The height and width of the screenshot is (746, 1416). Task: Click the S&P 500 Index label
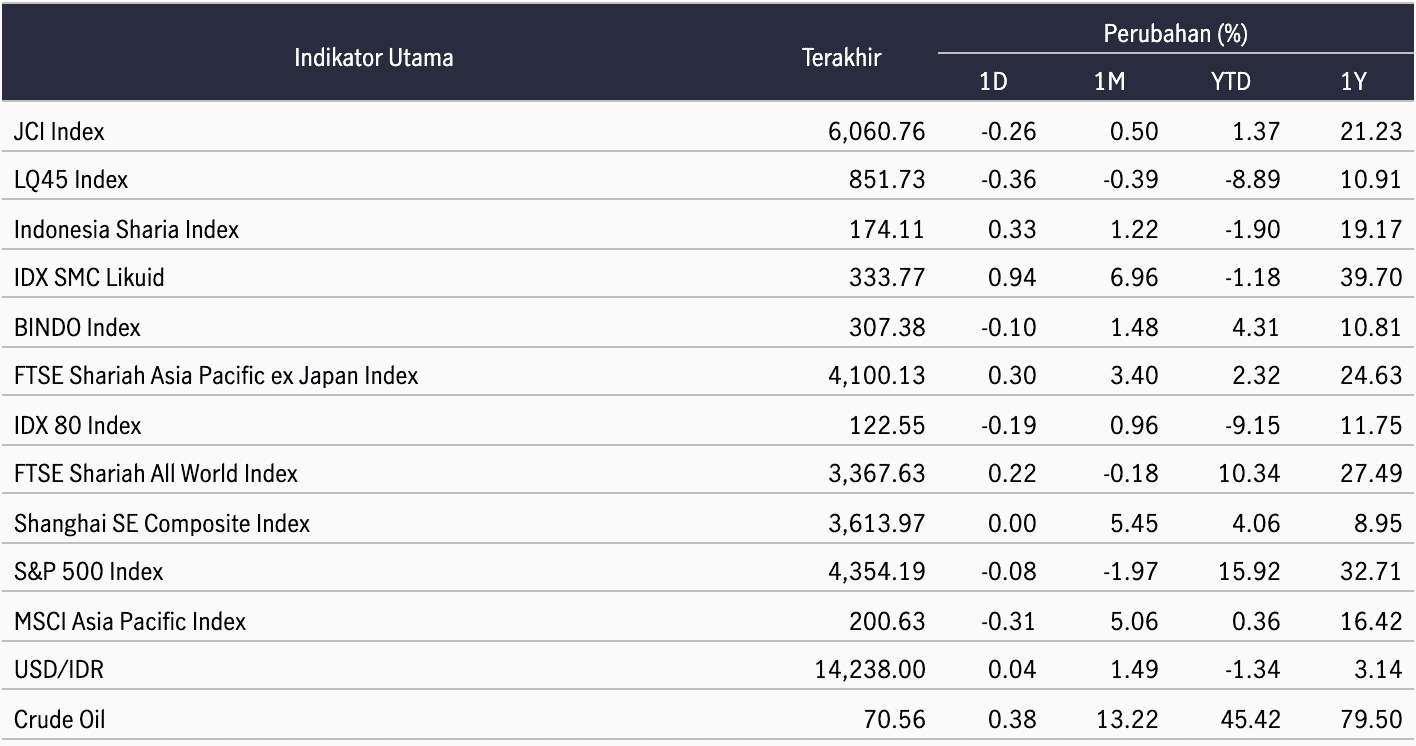tap(89, 572)
